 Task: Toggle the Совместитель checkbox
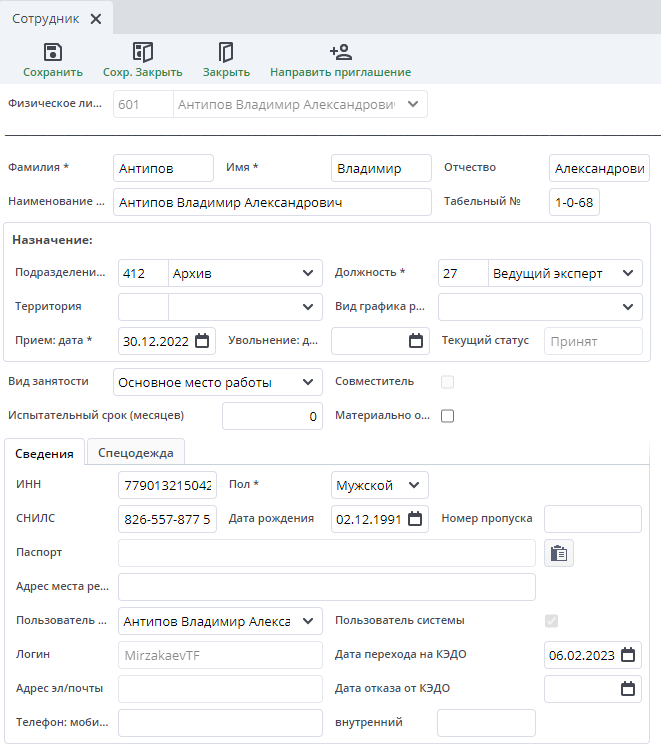pos(447,381)
